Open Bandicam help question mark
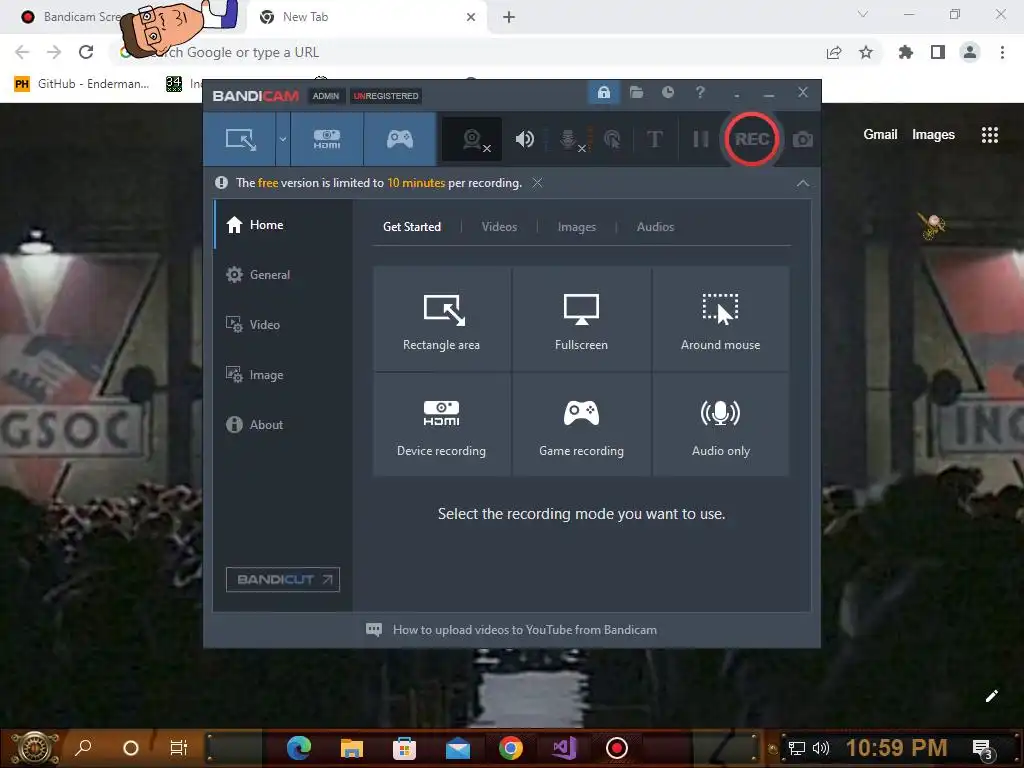The width and height of the screenshot is (1024, 768). click(700, 92)
